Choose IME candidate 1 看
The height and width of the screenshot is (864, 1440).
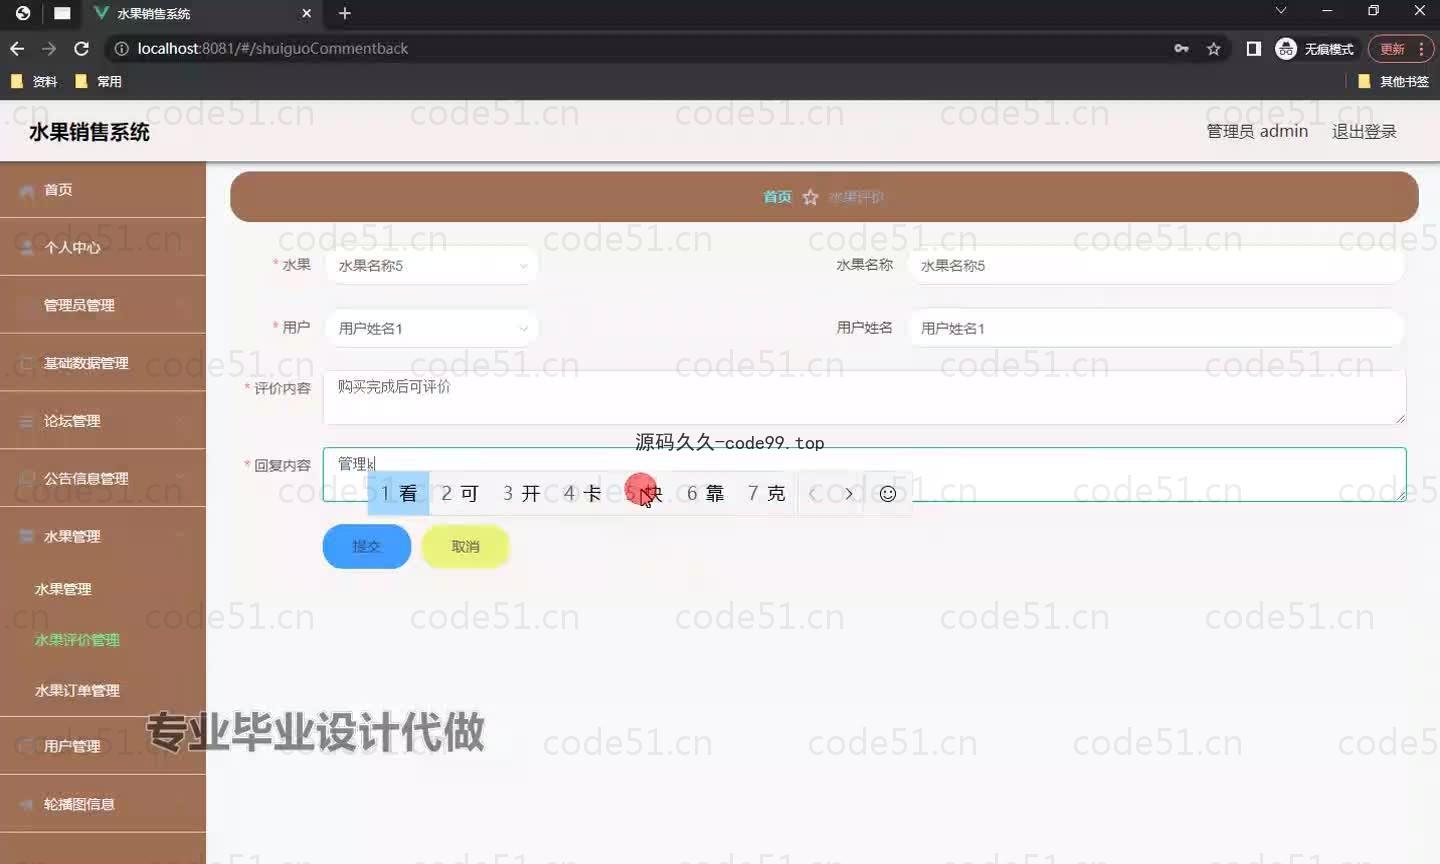coord(398,493)
